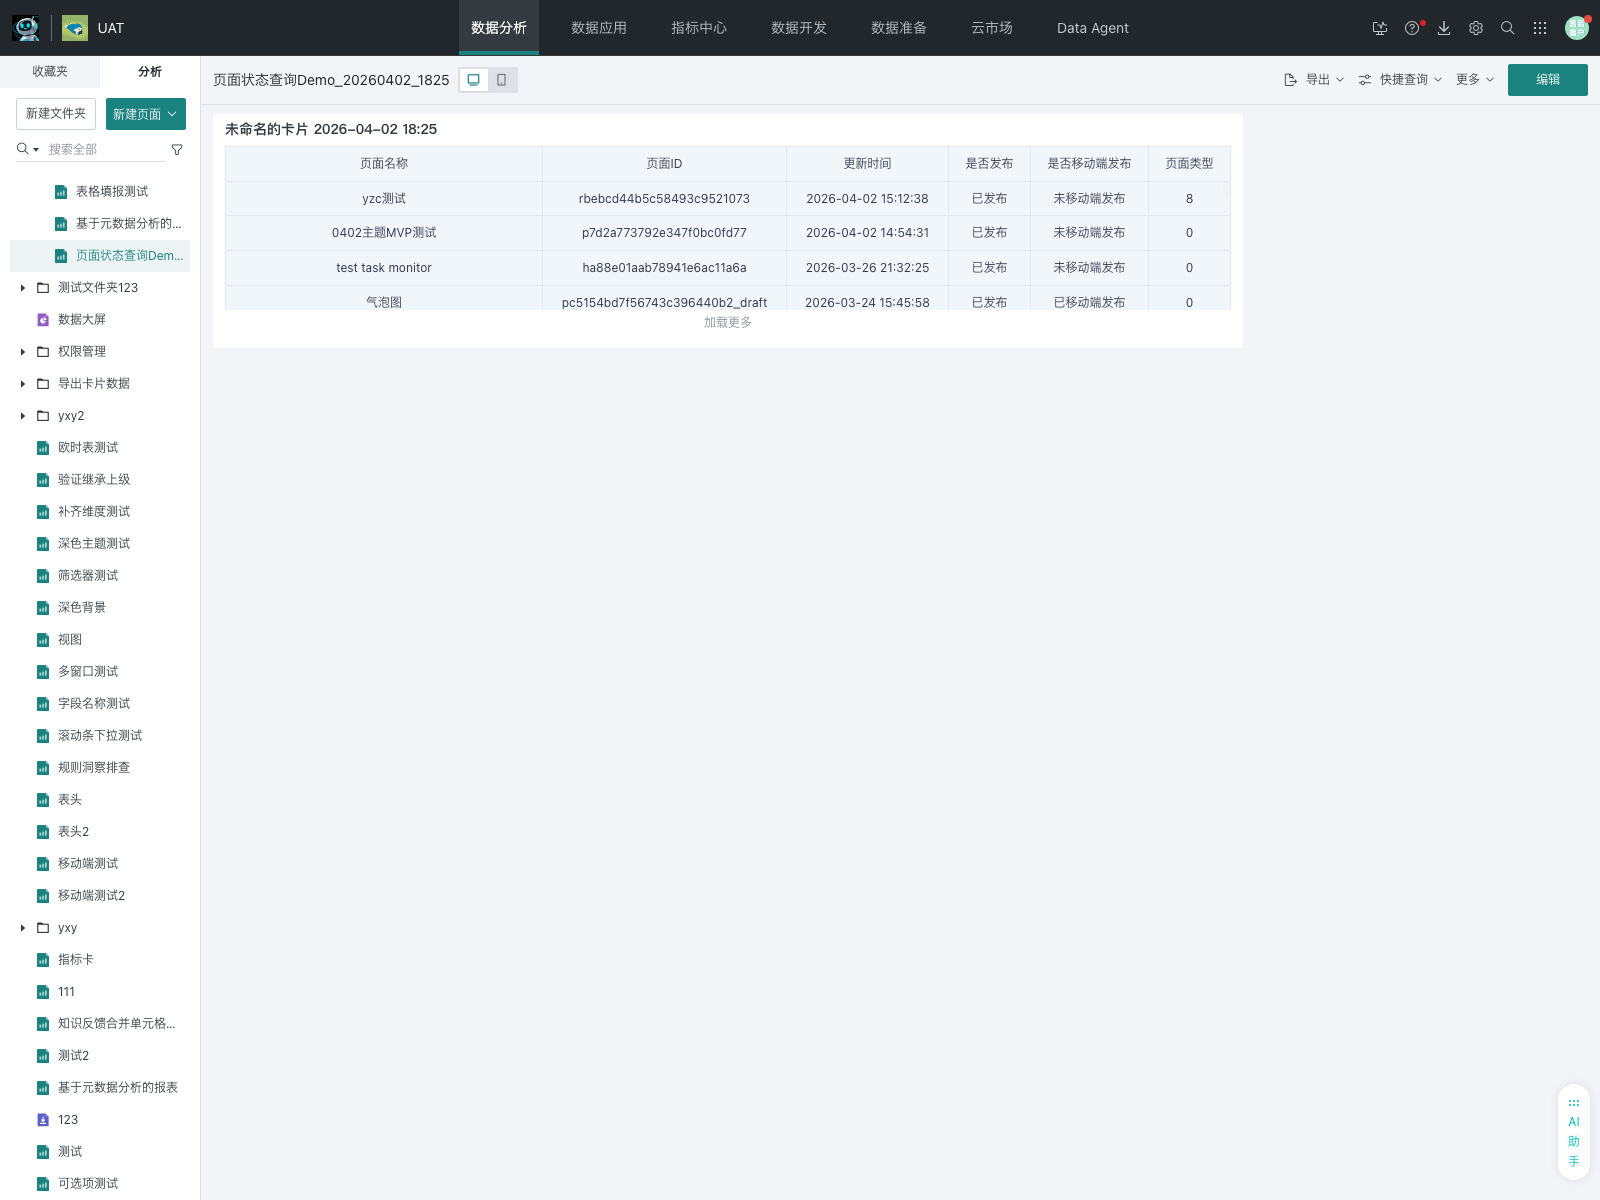1600x1200 pixels.
Task: Expand the 测试文件夹123 folder
Action: (23, 288)
